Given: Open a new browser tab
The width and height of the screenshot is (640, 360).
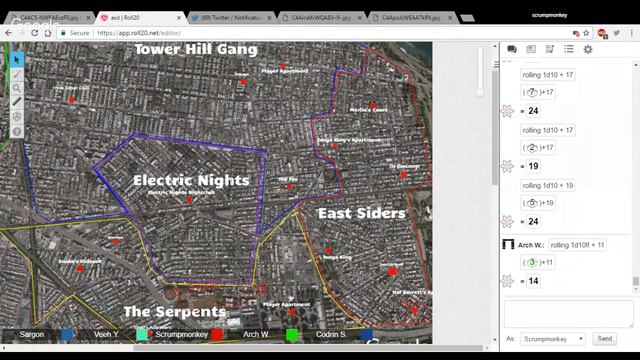Looking at the screenshot, I should (x=467, y=18).
